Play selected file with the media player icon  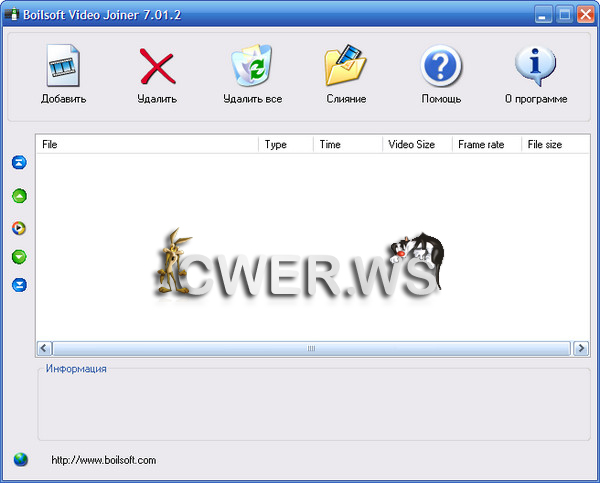(19, 228)
